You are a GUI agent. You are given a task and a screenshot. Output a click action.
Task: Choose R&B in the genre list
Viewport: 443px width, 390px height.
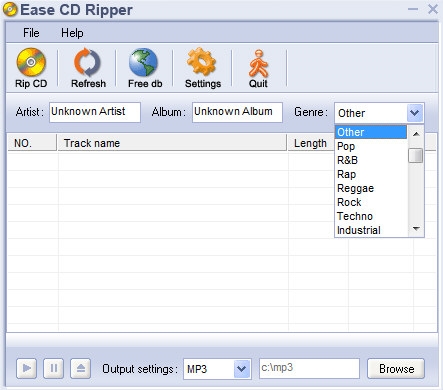(x=371, y=160)
